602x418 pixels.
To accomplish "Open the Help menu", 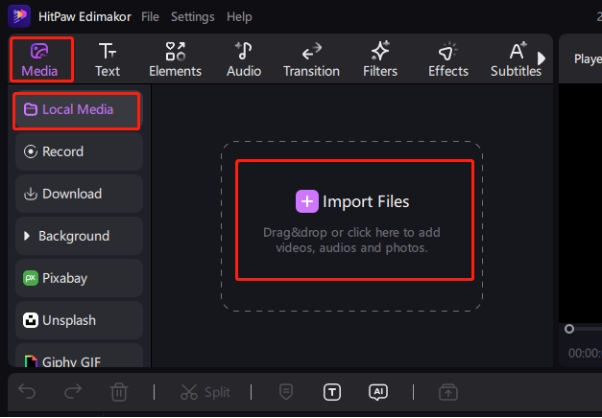I will point(239,17).
